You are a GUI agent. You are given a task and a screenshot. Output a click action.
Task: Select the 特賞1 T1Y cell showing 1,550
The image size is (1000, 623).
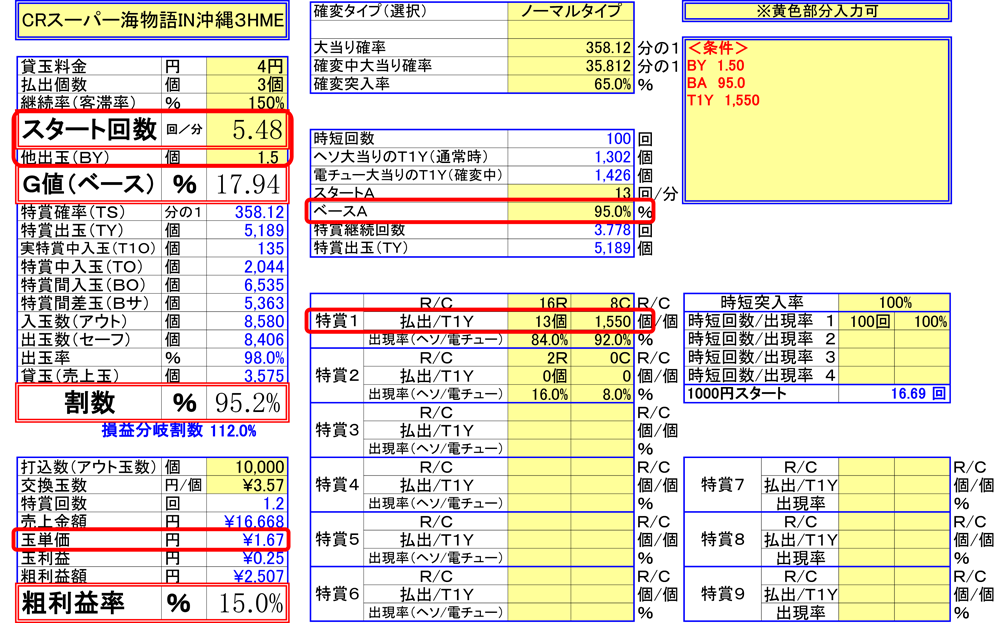click(x=602, y=321)
